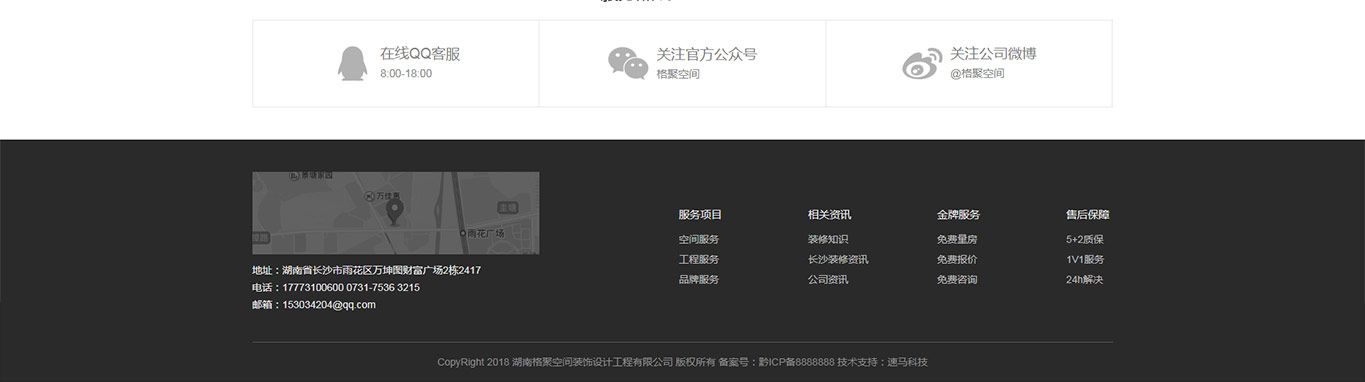The image size is (1365, 382).
Task: Click the QQ penguin icon
Action: click(x=352, y=63)
